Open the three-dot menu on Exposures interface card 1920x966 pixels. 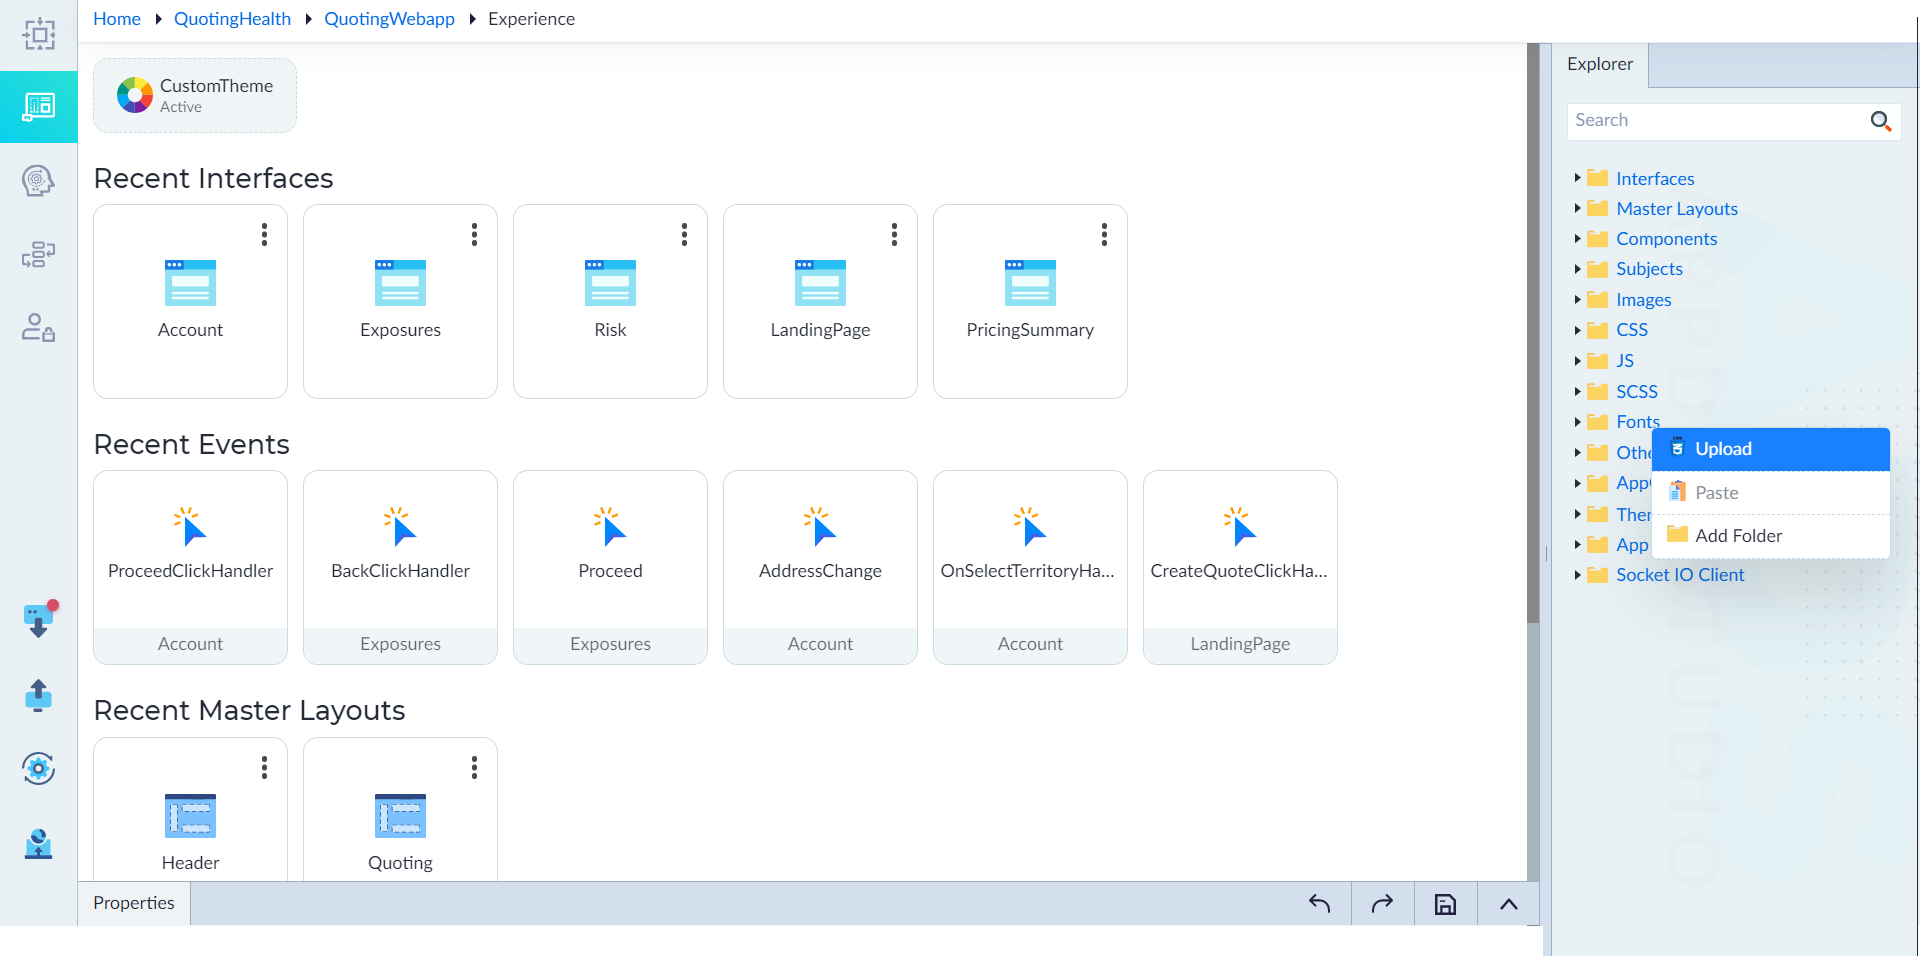click(x=474, y=235)
